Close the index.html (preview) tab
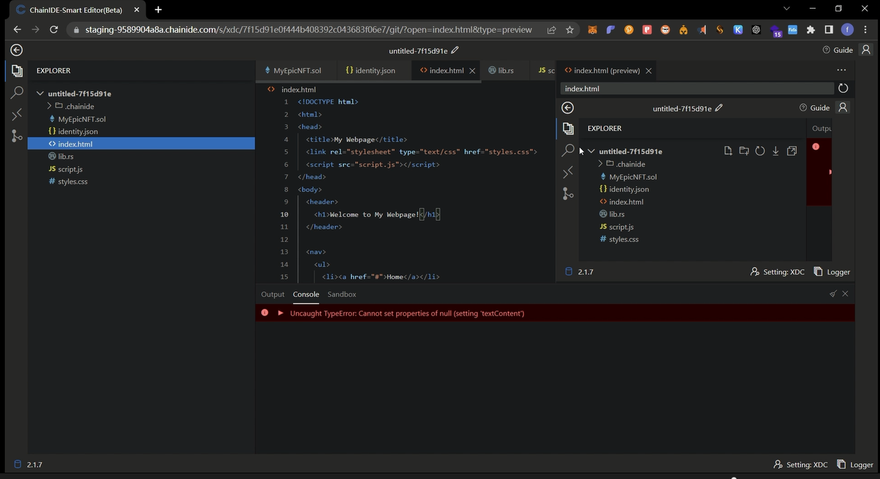Screen dimensions: 880x479 (649, 71)
